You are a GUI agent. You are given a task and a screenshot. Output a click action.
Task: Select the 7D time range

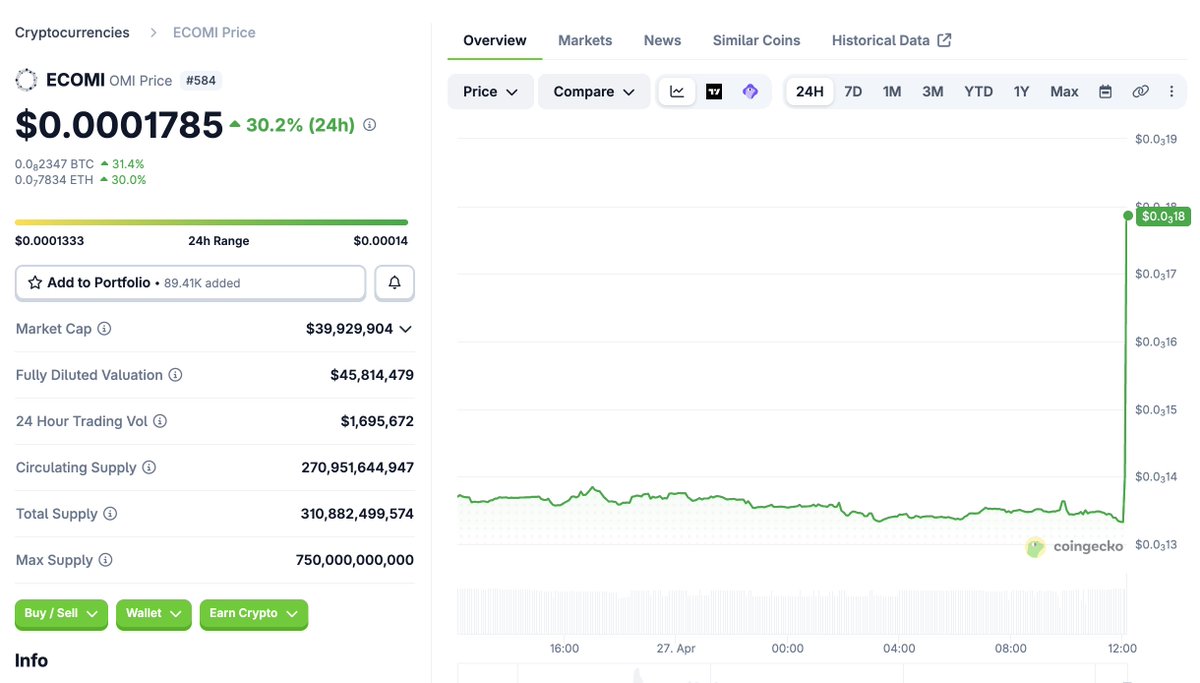pos(853,91)
